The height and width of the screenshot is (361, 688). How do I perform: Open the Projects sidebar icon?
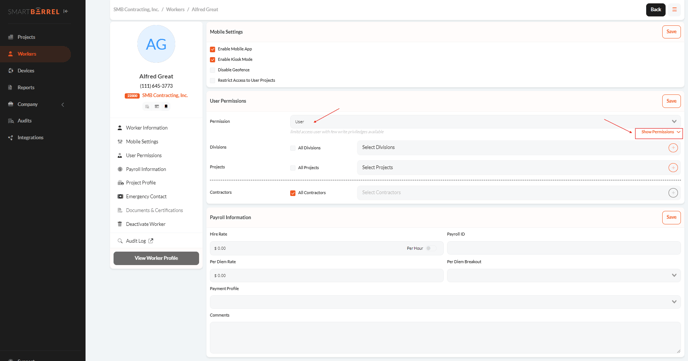coord(11,37)
